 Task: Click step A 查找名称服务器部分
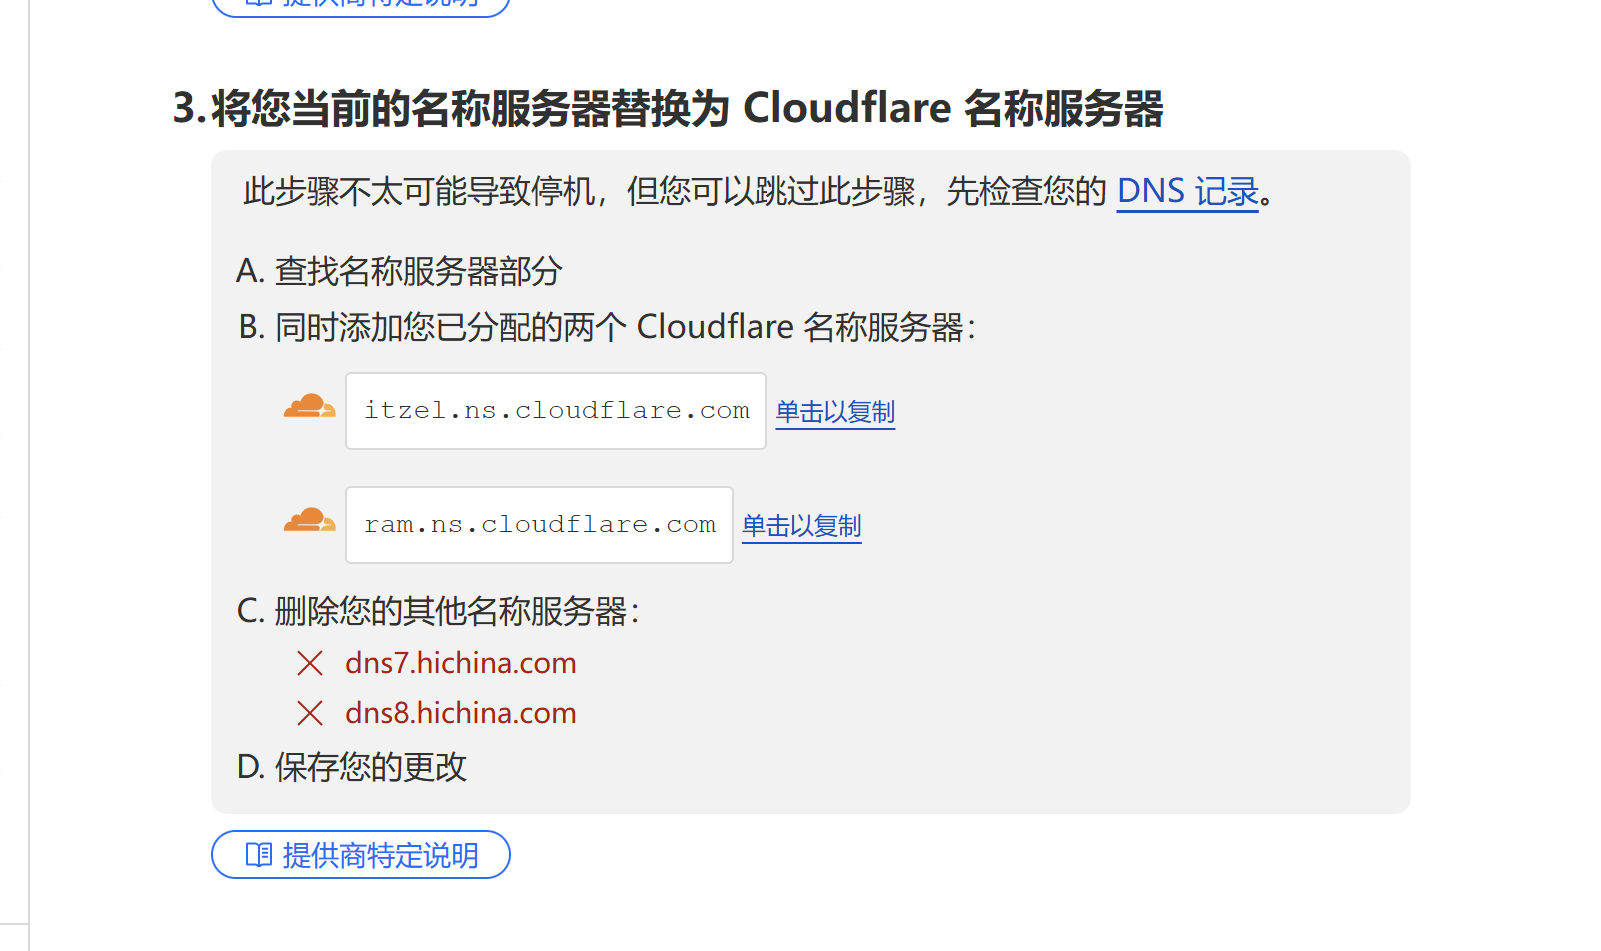(399, 271)
